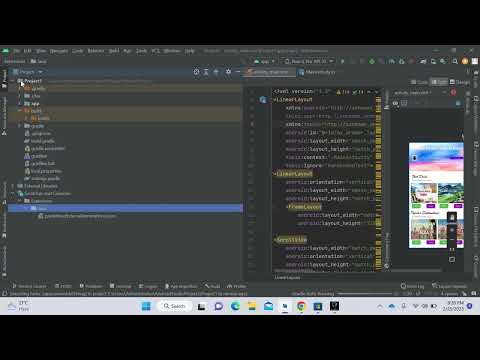Click the Windows Start button
Viewport: 480px width, 360px height.
pyautogui.click(x=146, y=306)
